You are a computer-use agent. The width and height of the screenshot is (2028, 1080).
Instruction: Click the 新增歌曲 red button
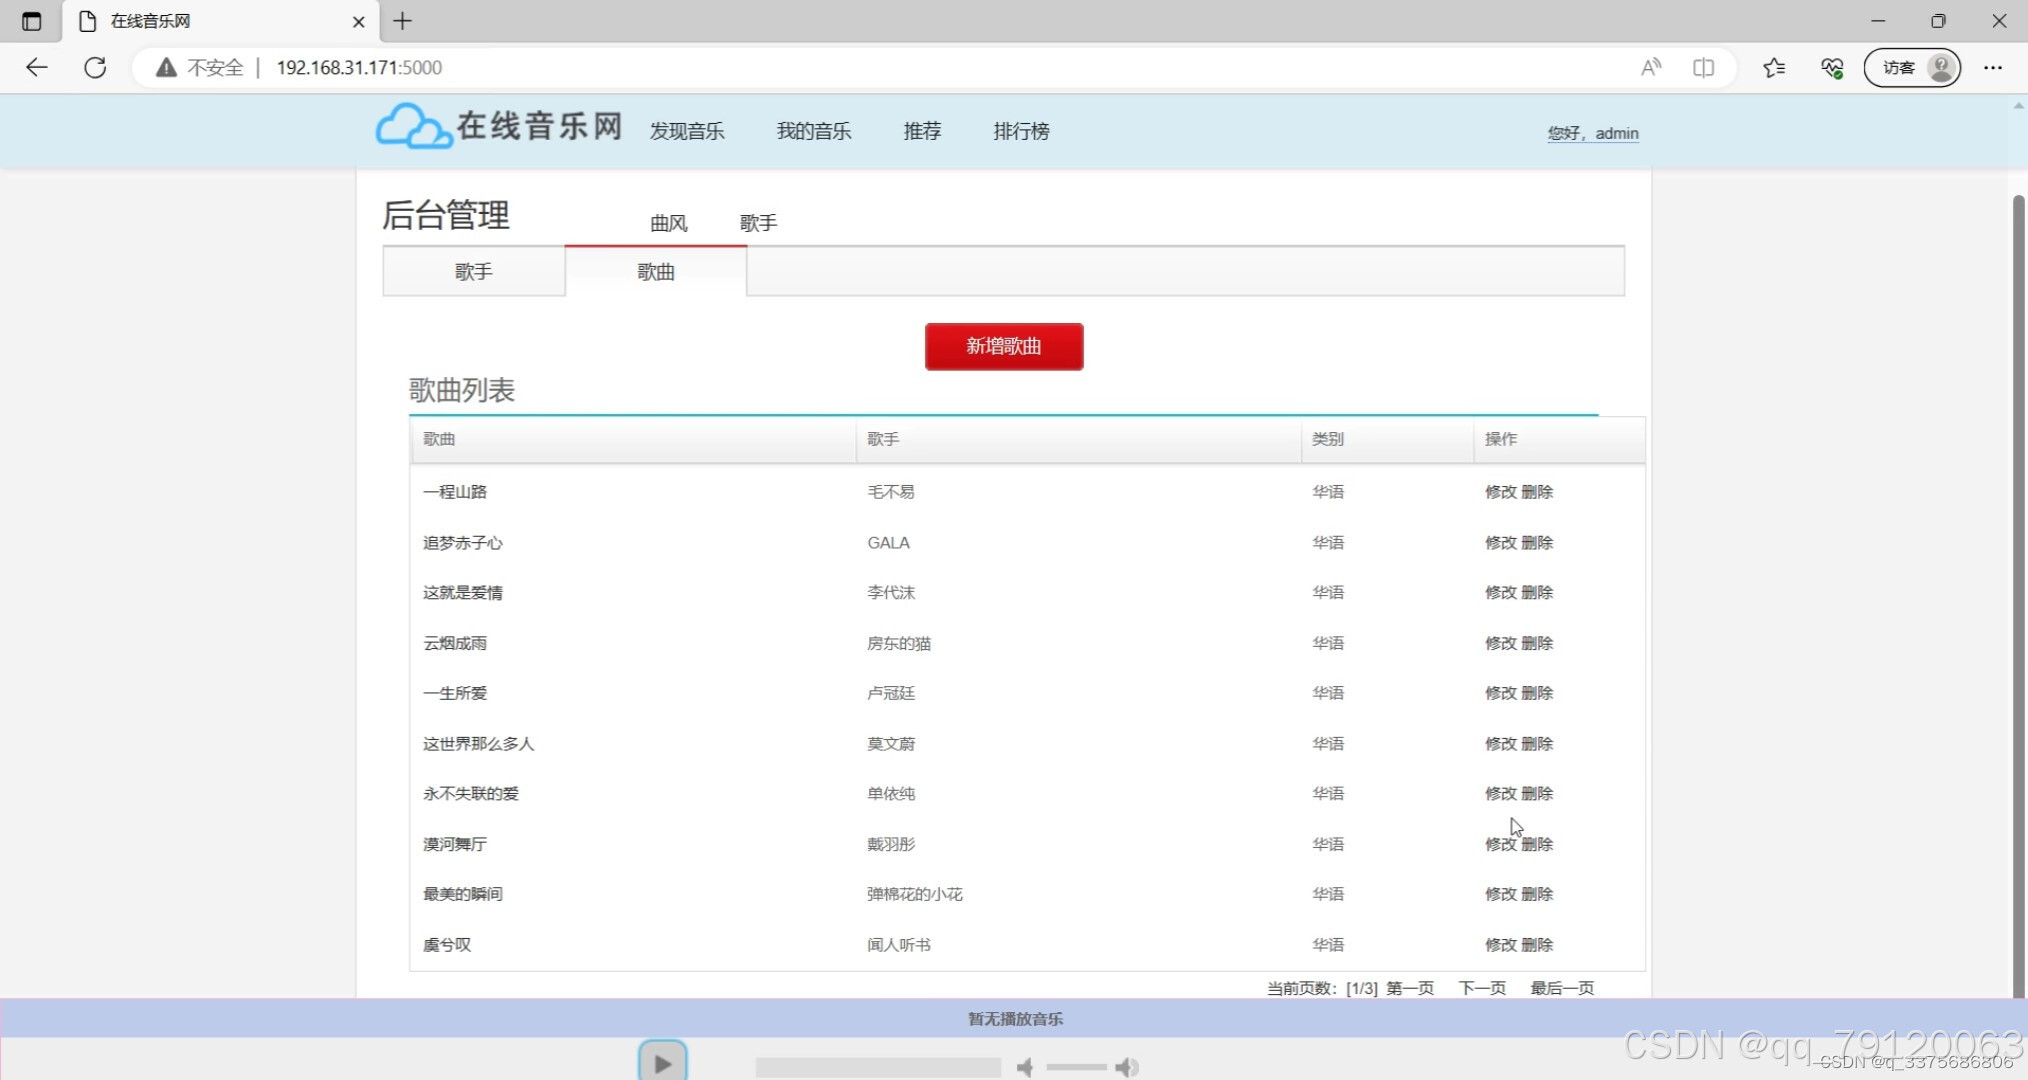[1003, 346]
